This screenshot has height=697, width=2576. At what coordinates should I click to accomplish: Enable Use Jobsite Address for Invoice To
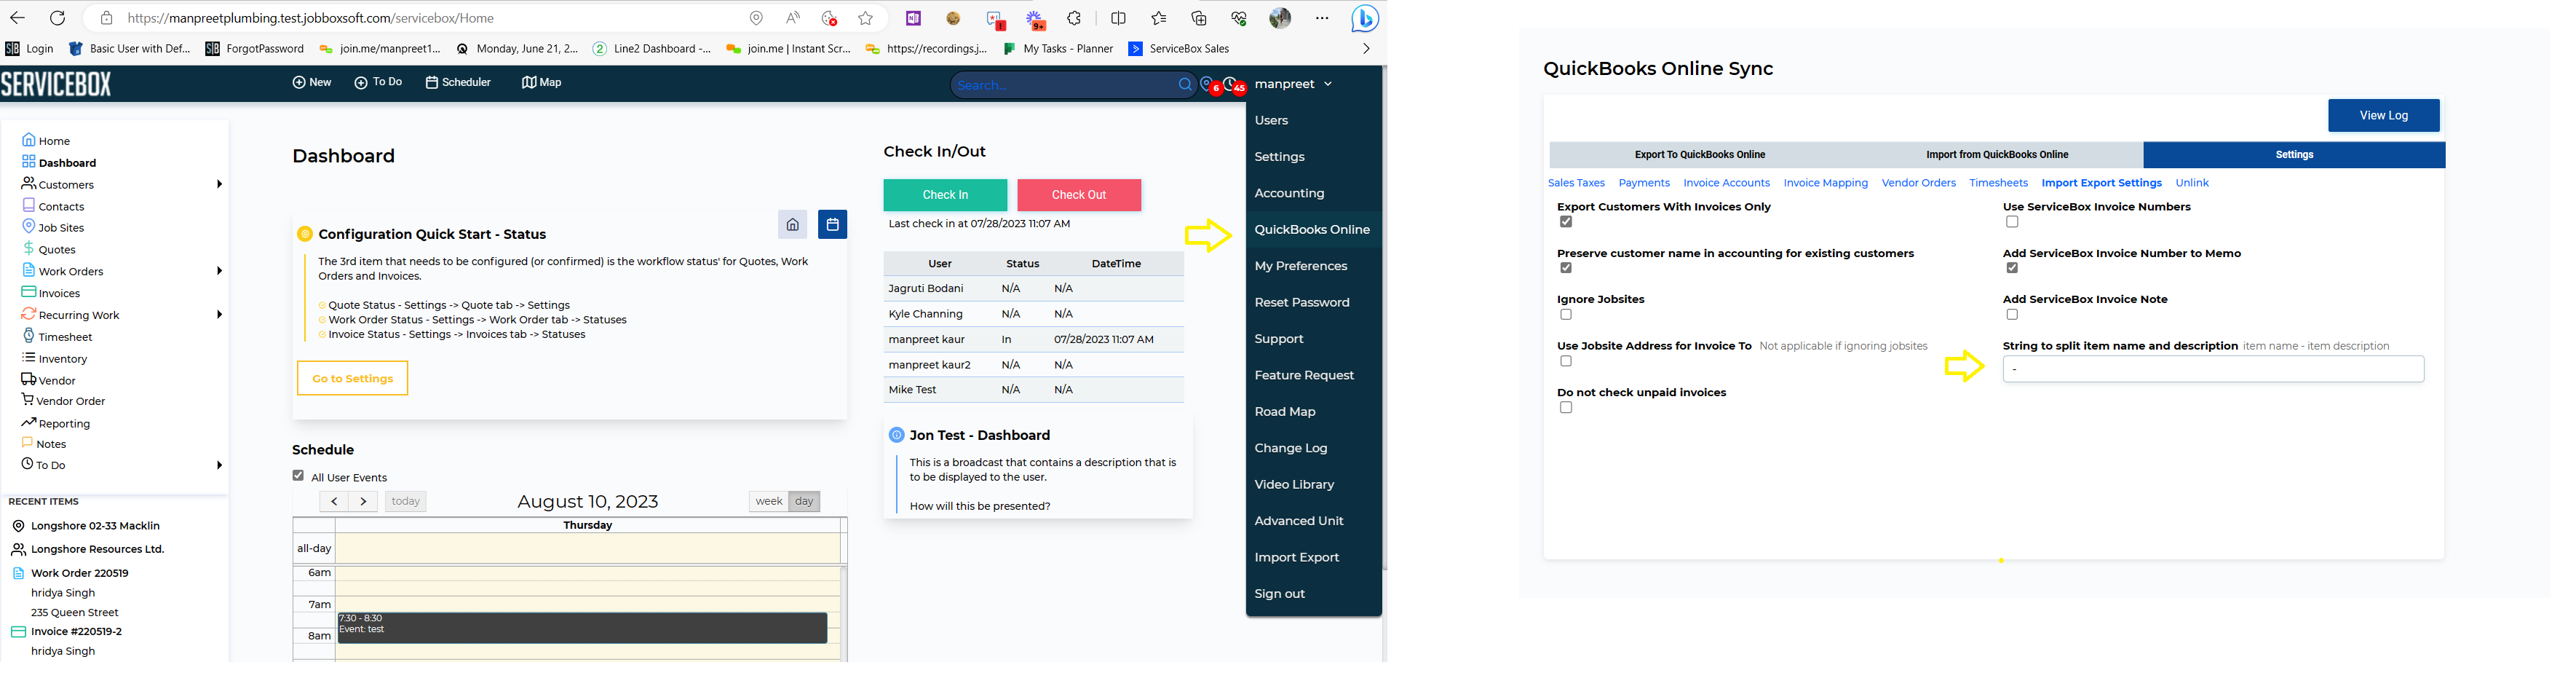1566,361
